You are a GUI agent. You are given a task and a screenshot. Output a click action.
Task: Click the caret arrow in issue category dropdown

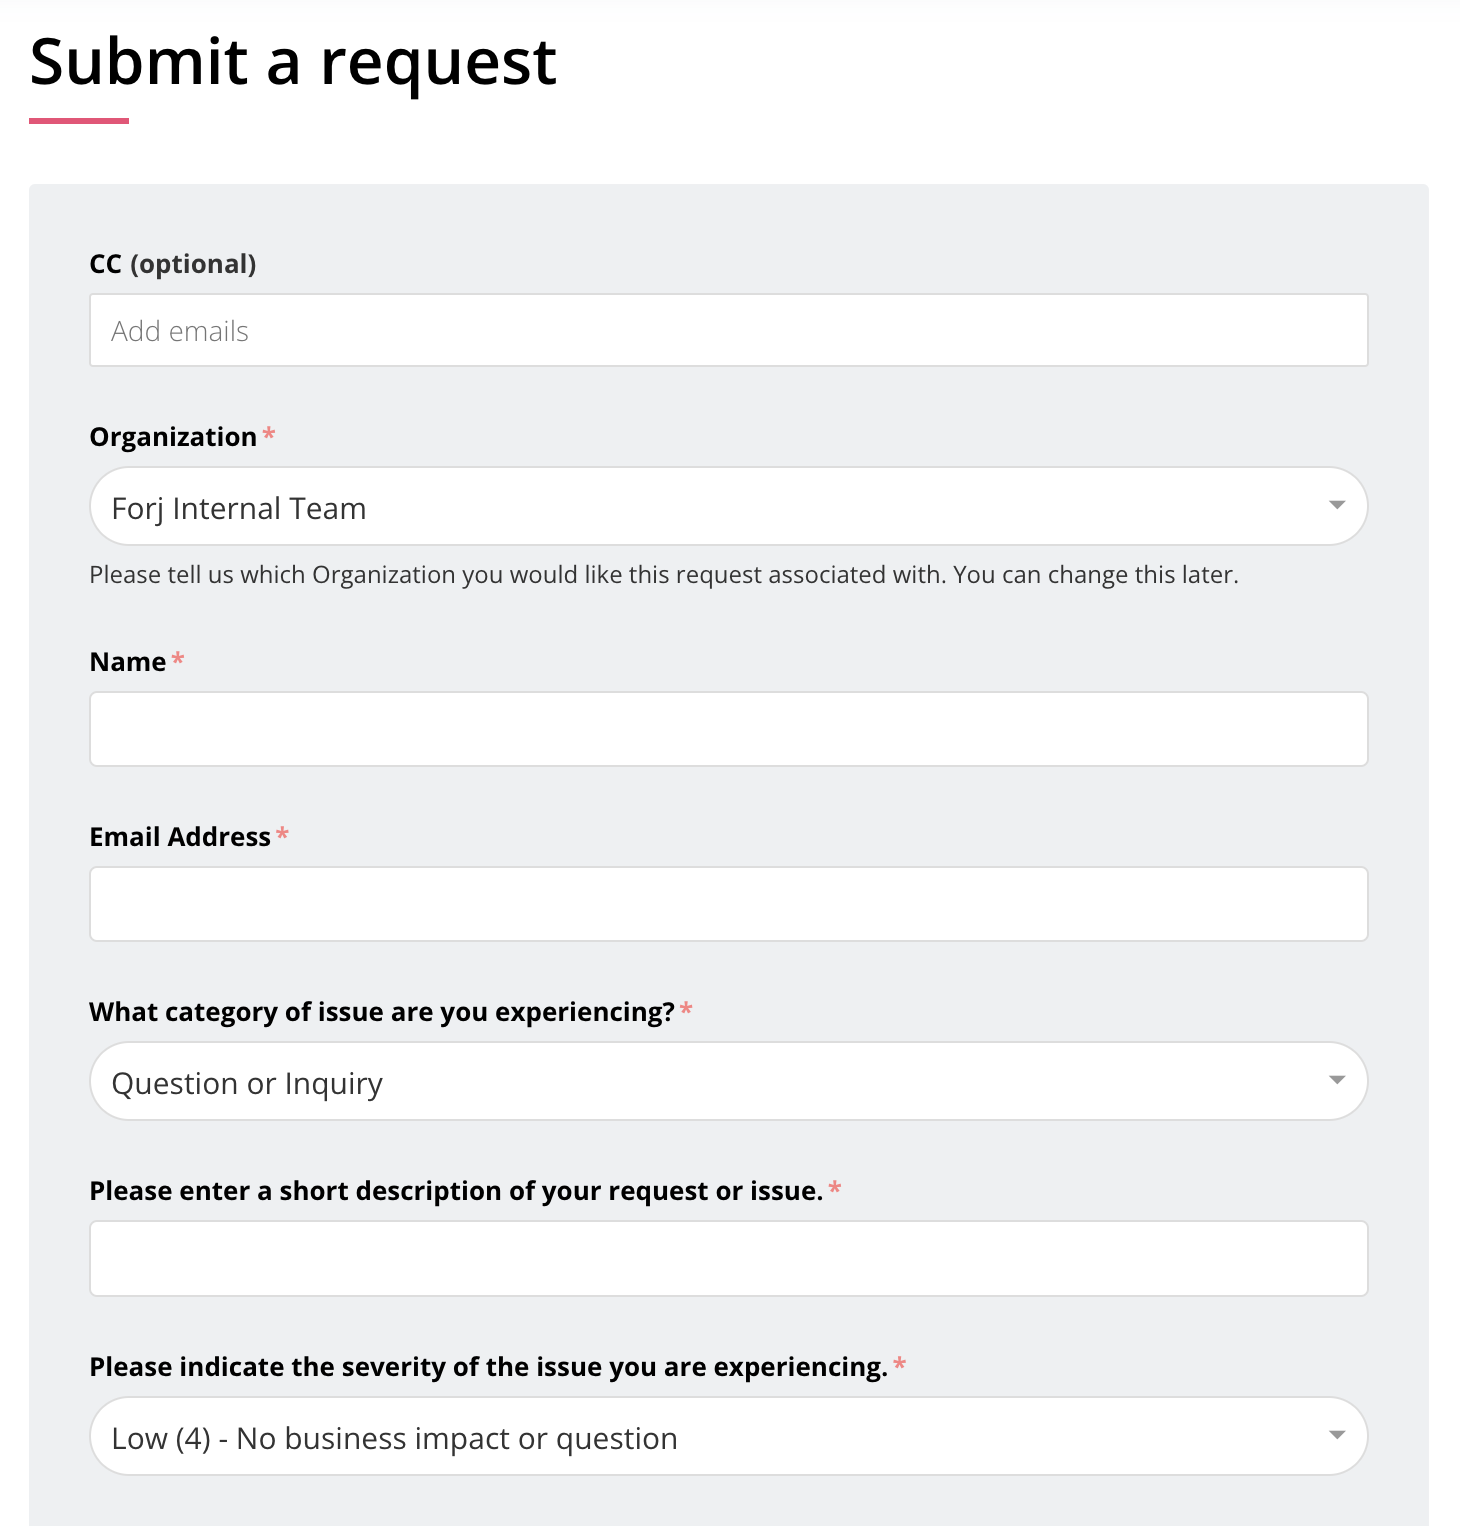pos(1336,1080)
